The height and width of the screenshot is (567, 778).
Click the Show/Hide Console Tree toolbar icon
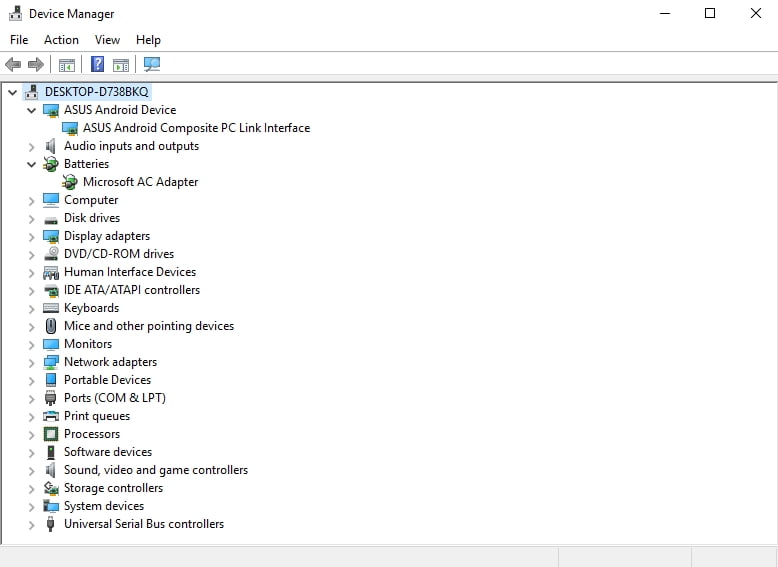tap(67, 65)
